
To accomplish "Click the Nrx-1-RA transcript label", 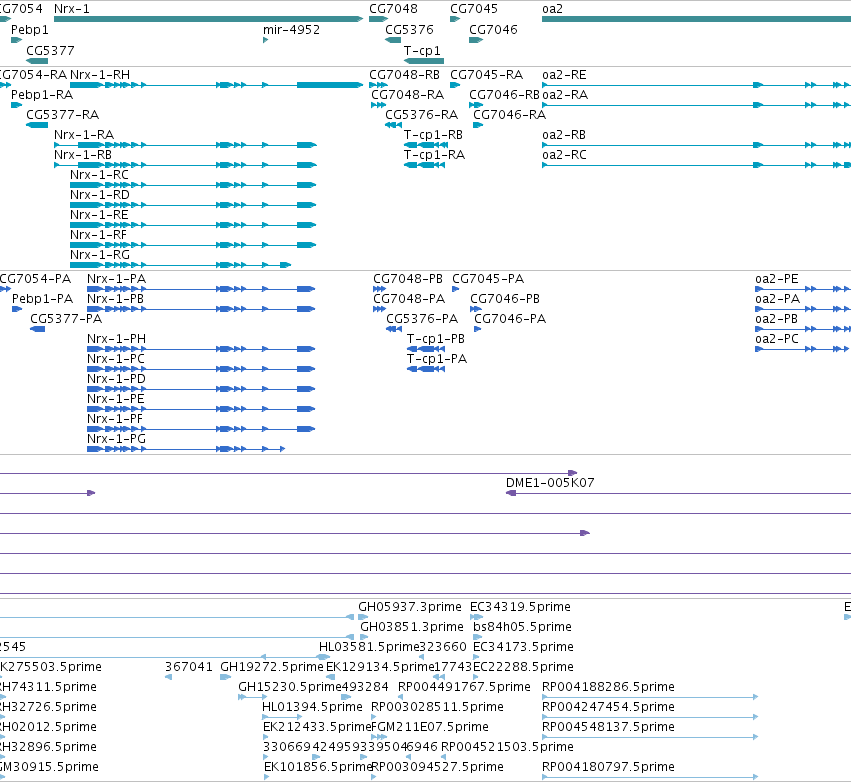I will click(84, 135).
